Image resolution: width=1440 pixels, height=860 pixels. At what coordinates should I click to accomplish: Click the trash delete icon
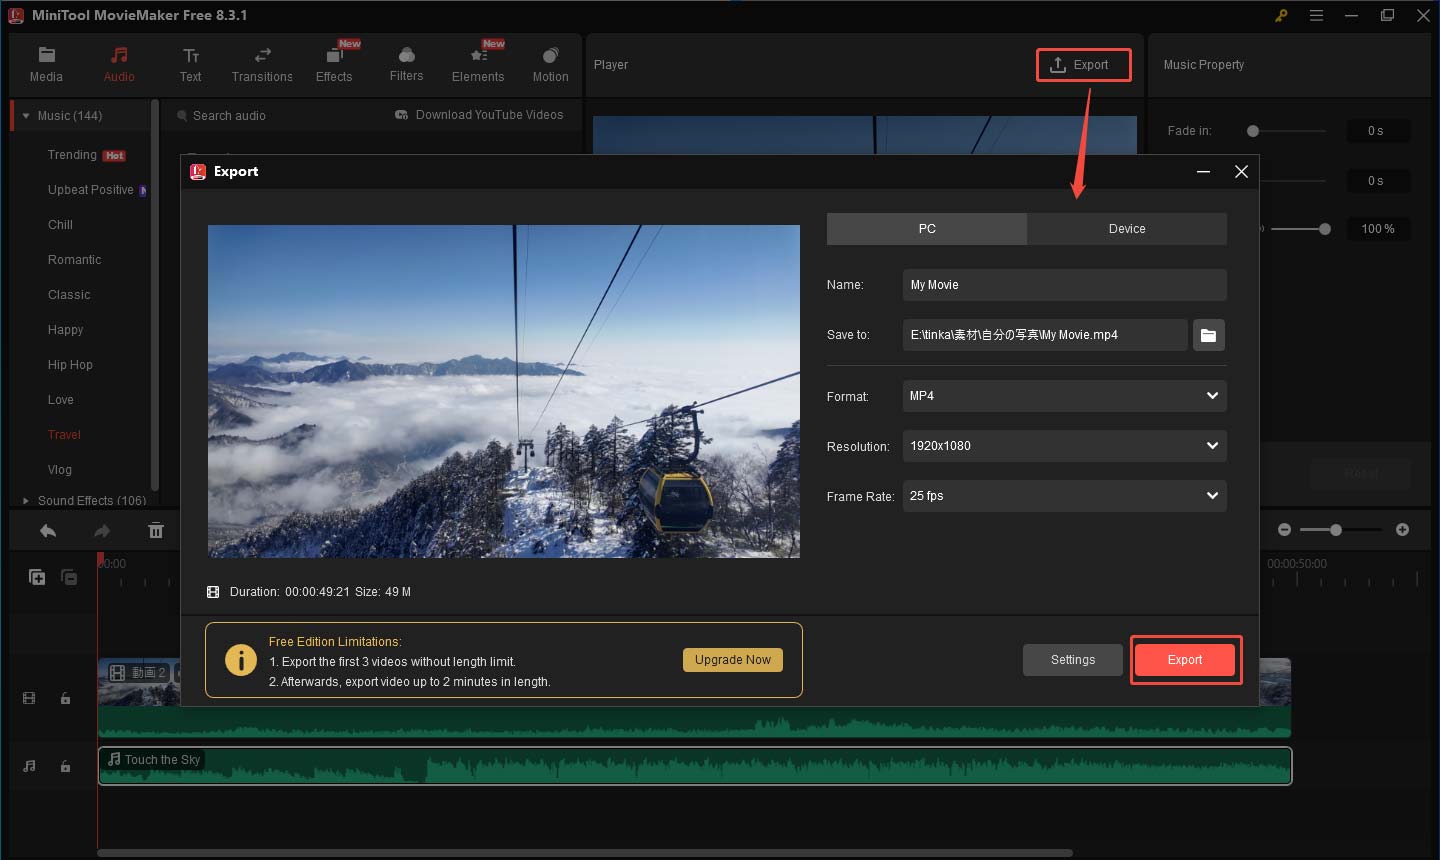[156, 531]
